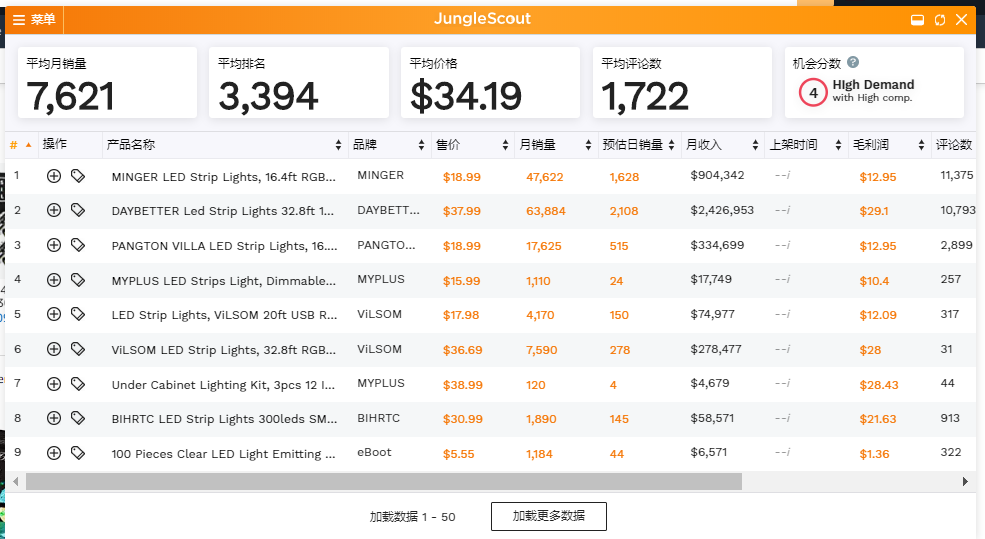Click the 7,590 monthly sales cell
985x539 pixels.
coord(541,350)
